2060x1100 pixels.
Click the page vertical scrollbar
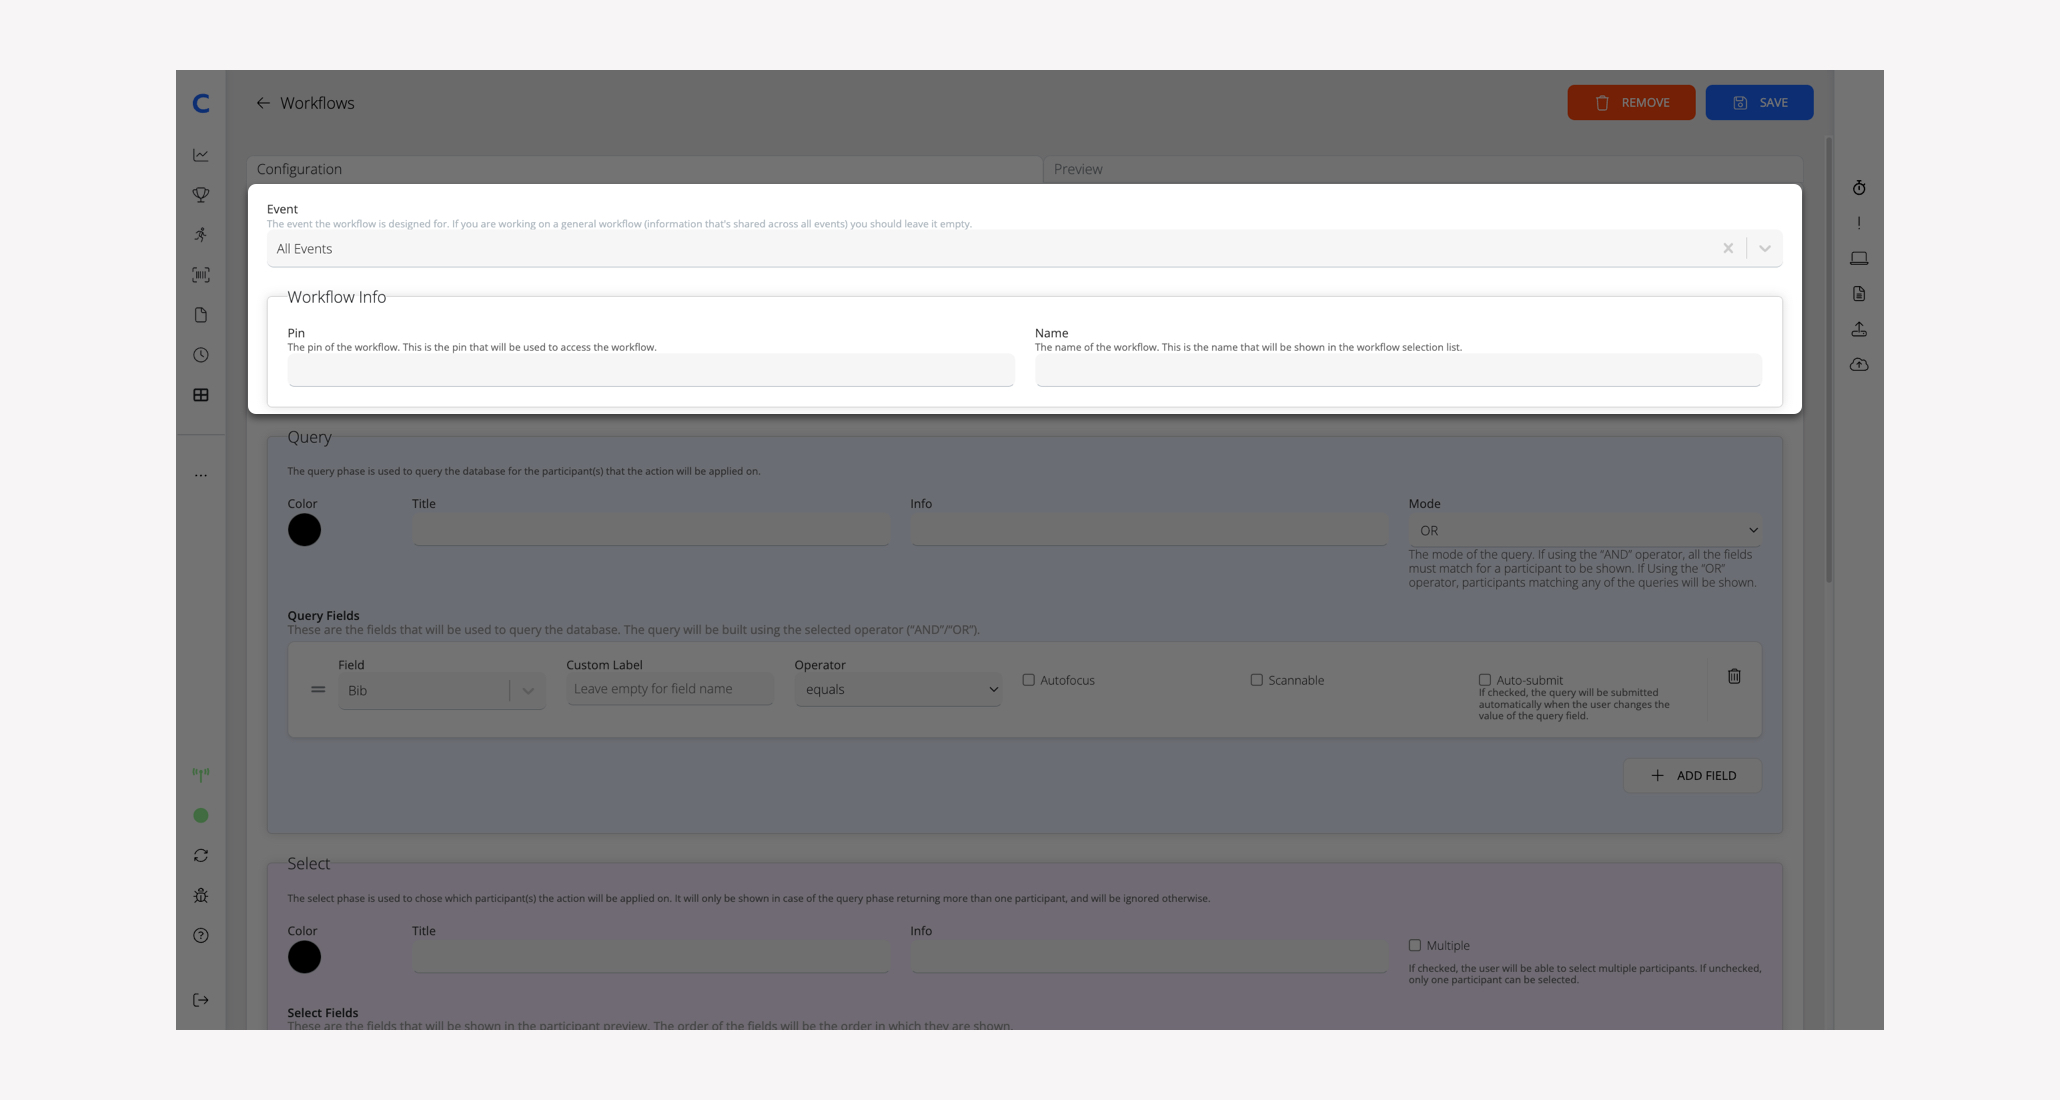coord(1829,360)
